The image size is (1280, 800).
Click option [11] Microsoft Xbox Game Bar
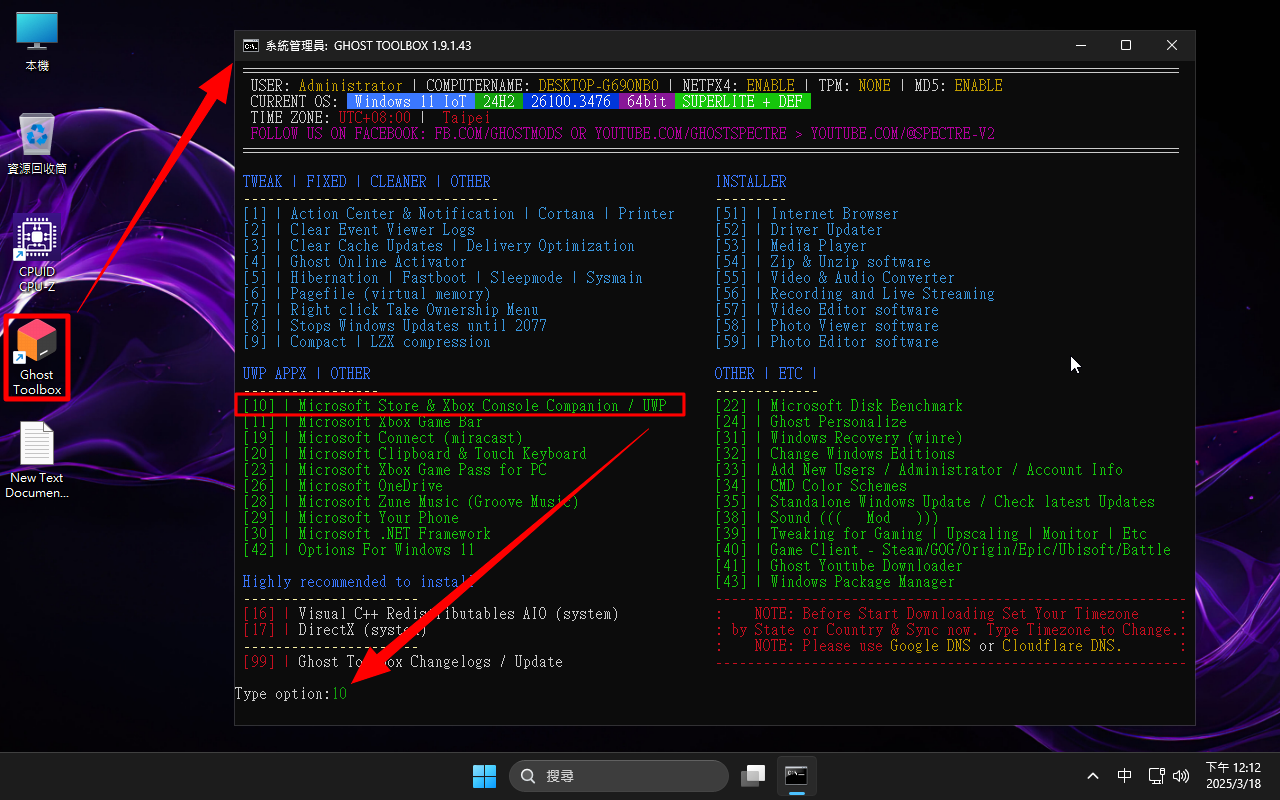pyautogui.click(x=363, y=422)
